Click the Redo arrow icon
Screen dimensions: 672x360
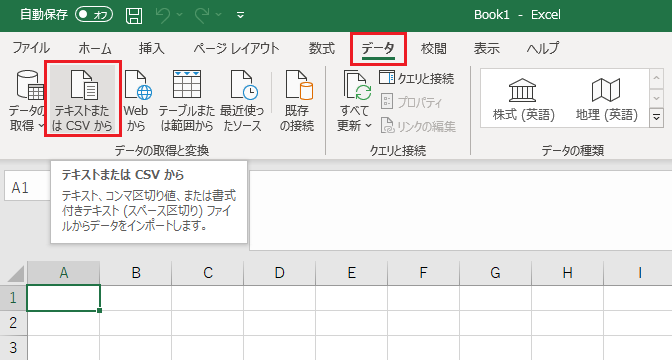click(x=202, y=15)
